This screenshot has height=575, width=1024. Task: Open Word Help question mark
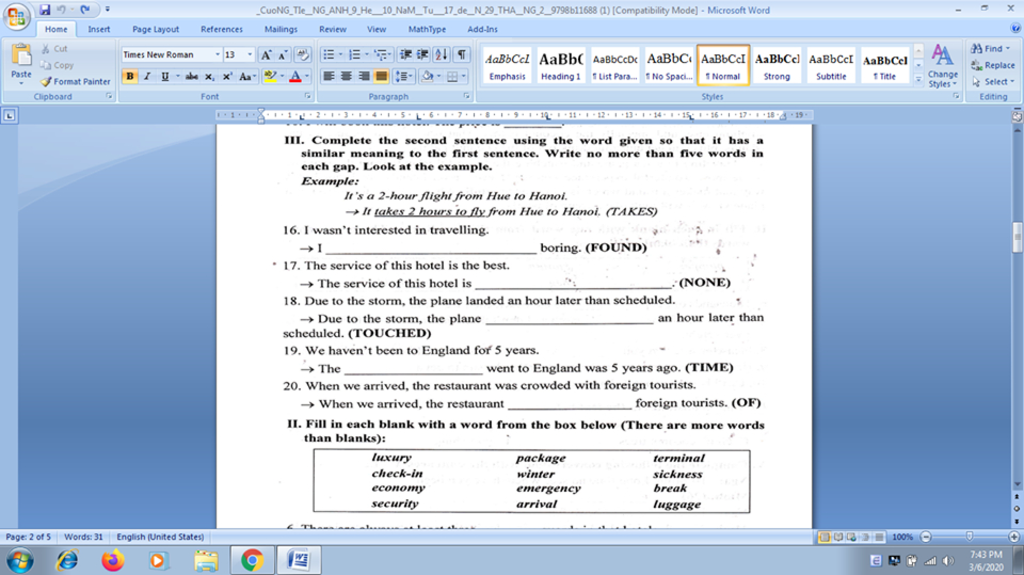[1016, 28]
